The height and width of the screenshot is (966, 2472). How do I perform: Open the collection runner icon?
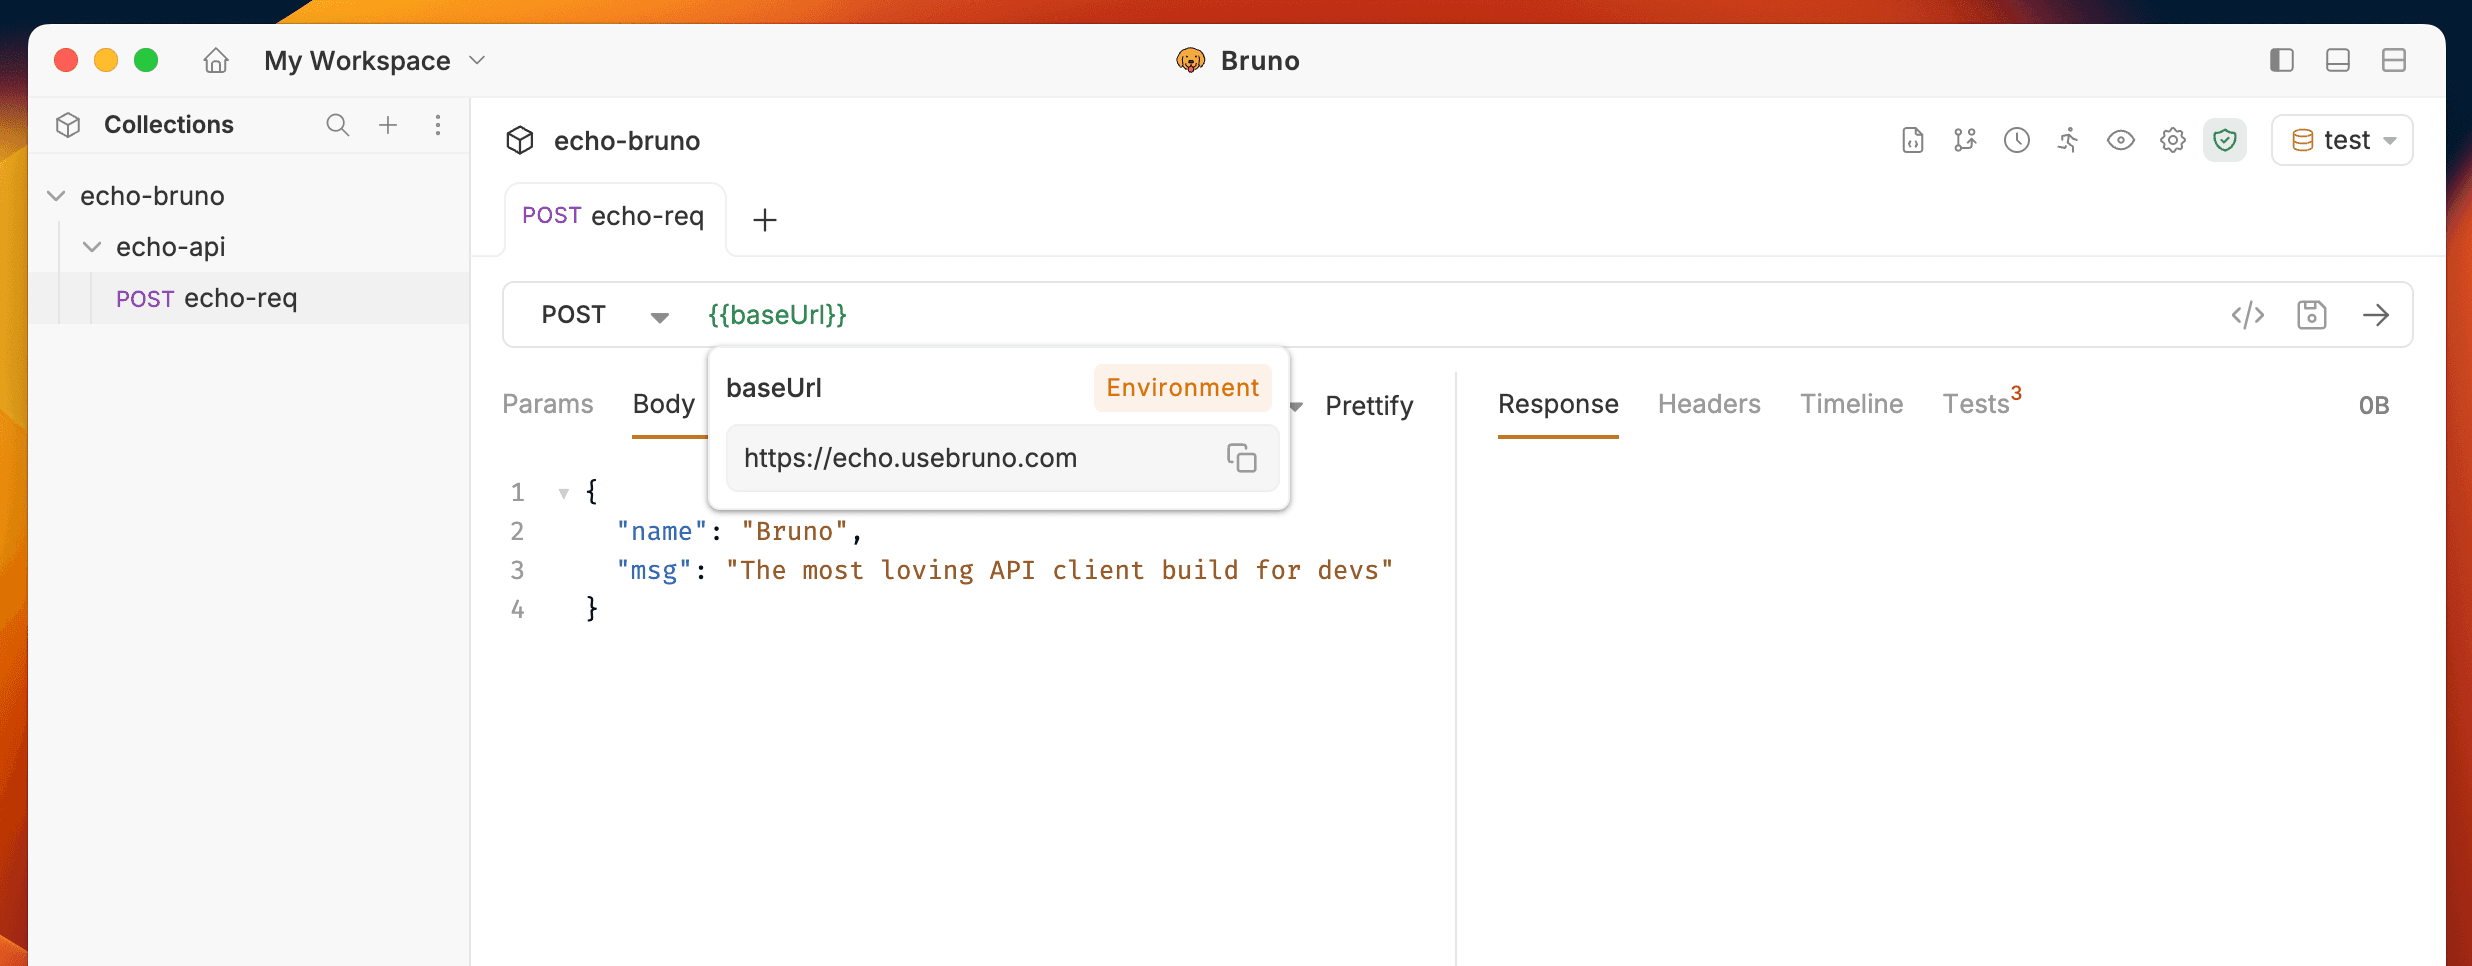[x=2068, y=140]
